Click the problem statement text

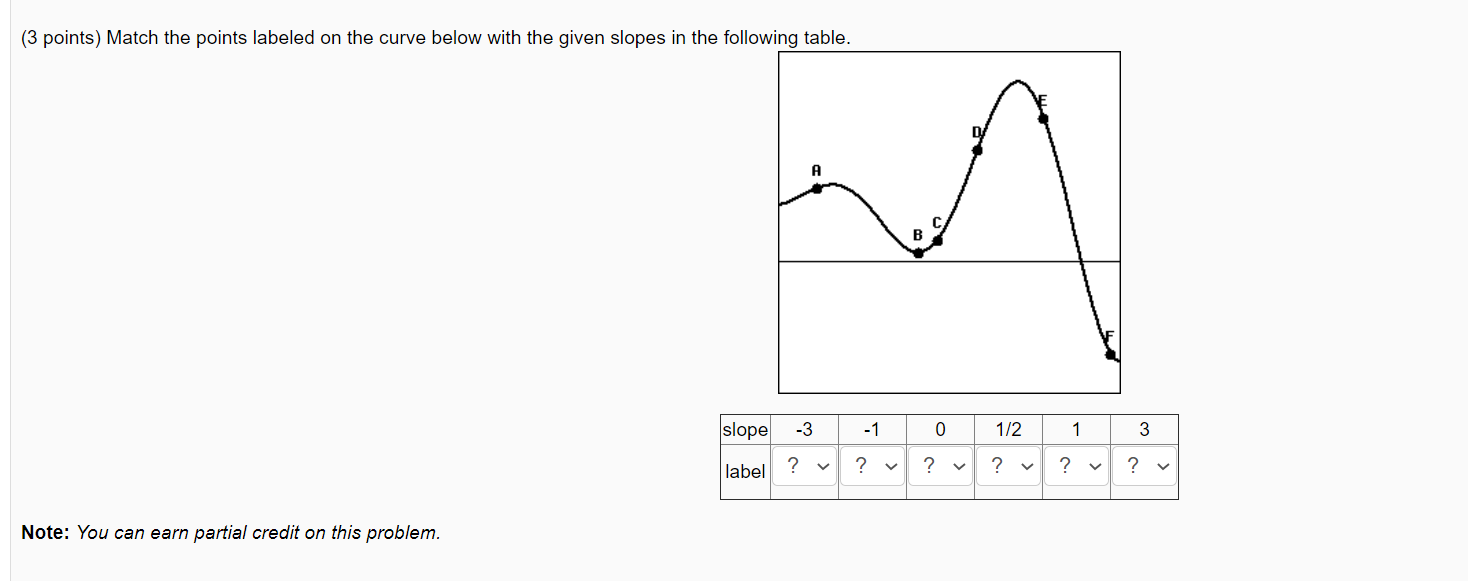click(430, 37)
